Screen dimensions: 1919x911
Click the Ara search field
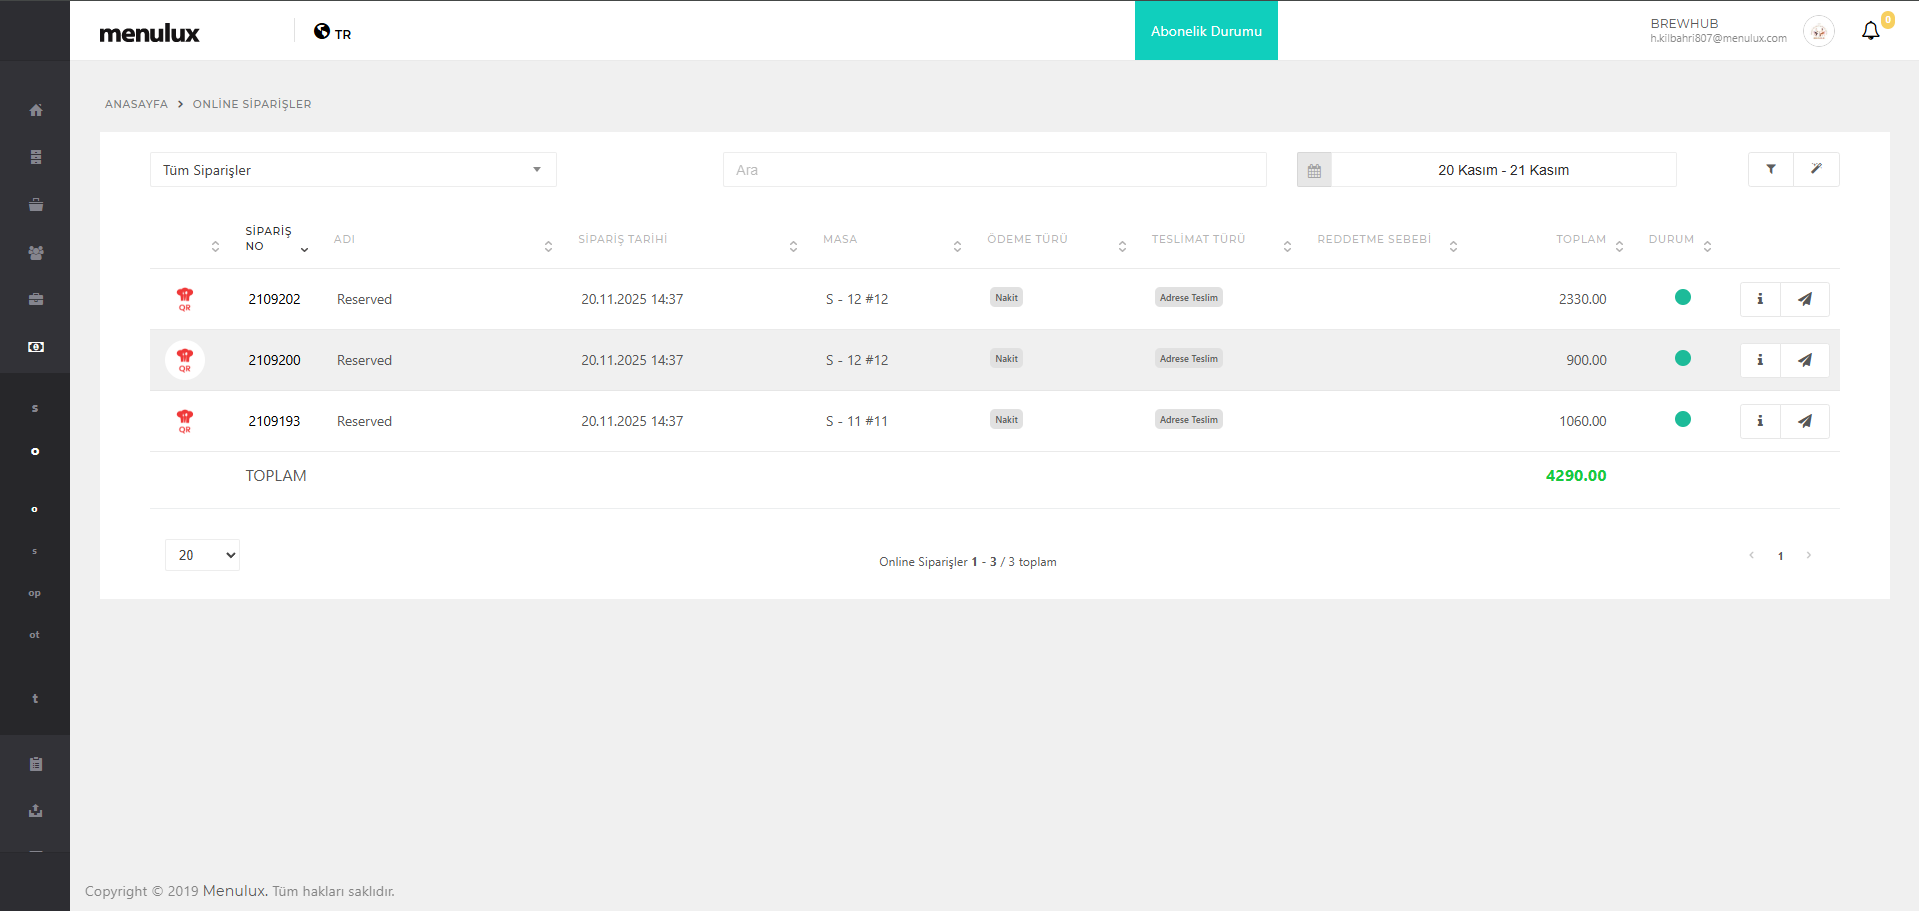[994, 170]
